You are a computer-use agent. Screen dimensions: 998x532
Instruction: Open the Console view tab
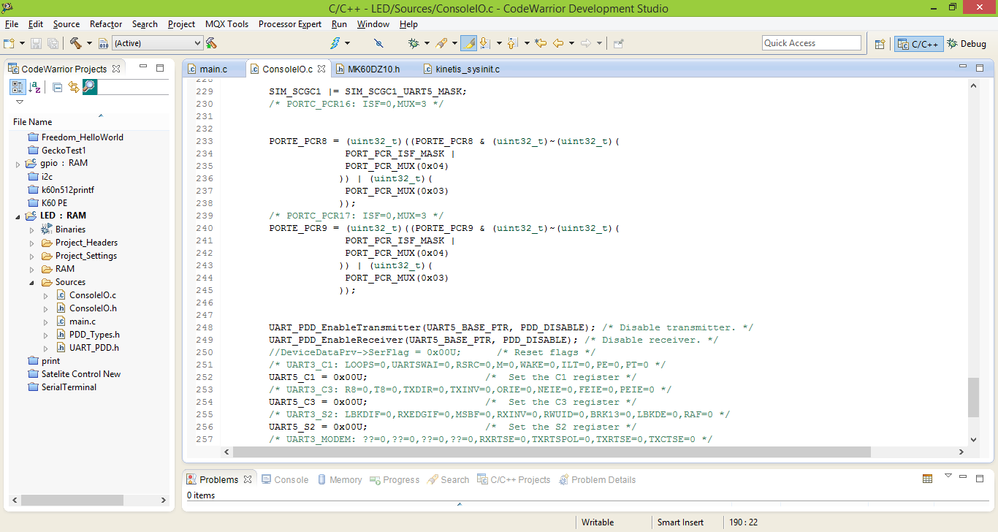tap(285, 479)
